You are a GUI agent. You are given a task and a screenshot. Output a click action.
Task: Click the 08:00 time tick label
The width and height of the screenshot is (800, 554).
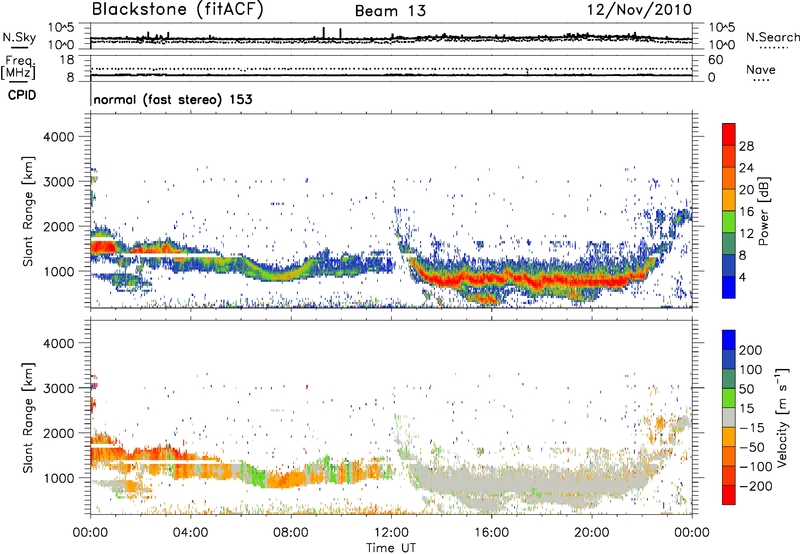(291, 533)
